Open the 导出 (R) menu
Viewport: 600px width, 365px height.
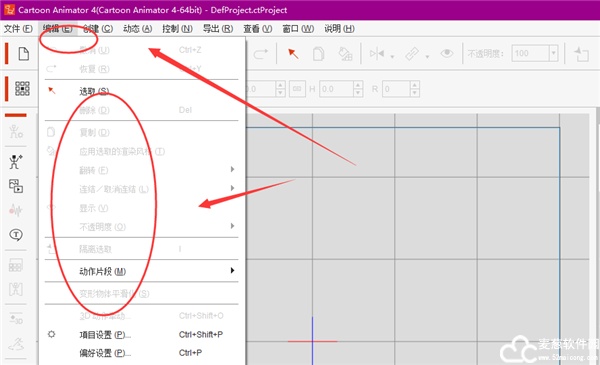[218, 29]
